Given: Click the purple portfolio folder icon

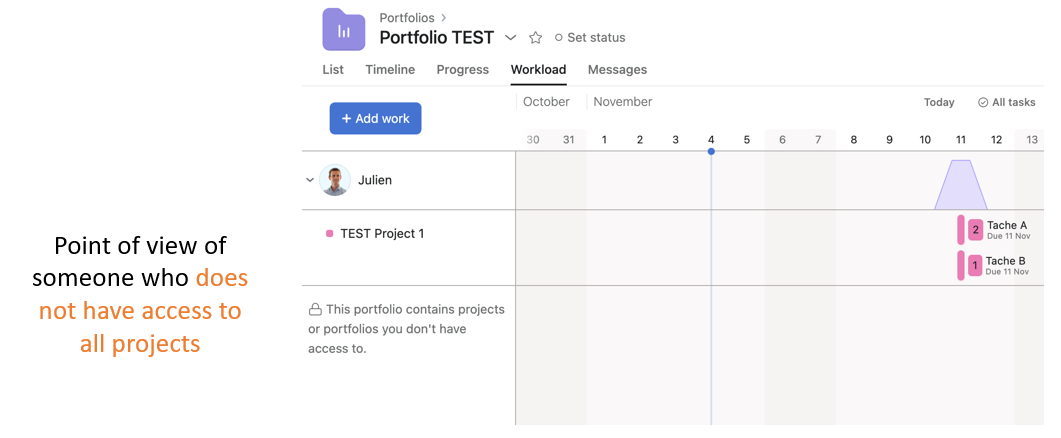Looking at the screenshot, I should click(x=343, y=29).
